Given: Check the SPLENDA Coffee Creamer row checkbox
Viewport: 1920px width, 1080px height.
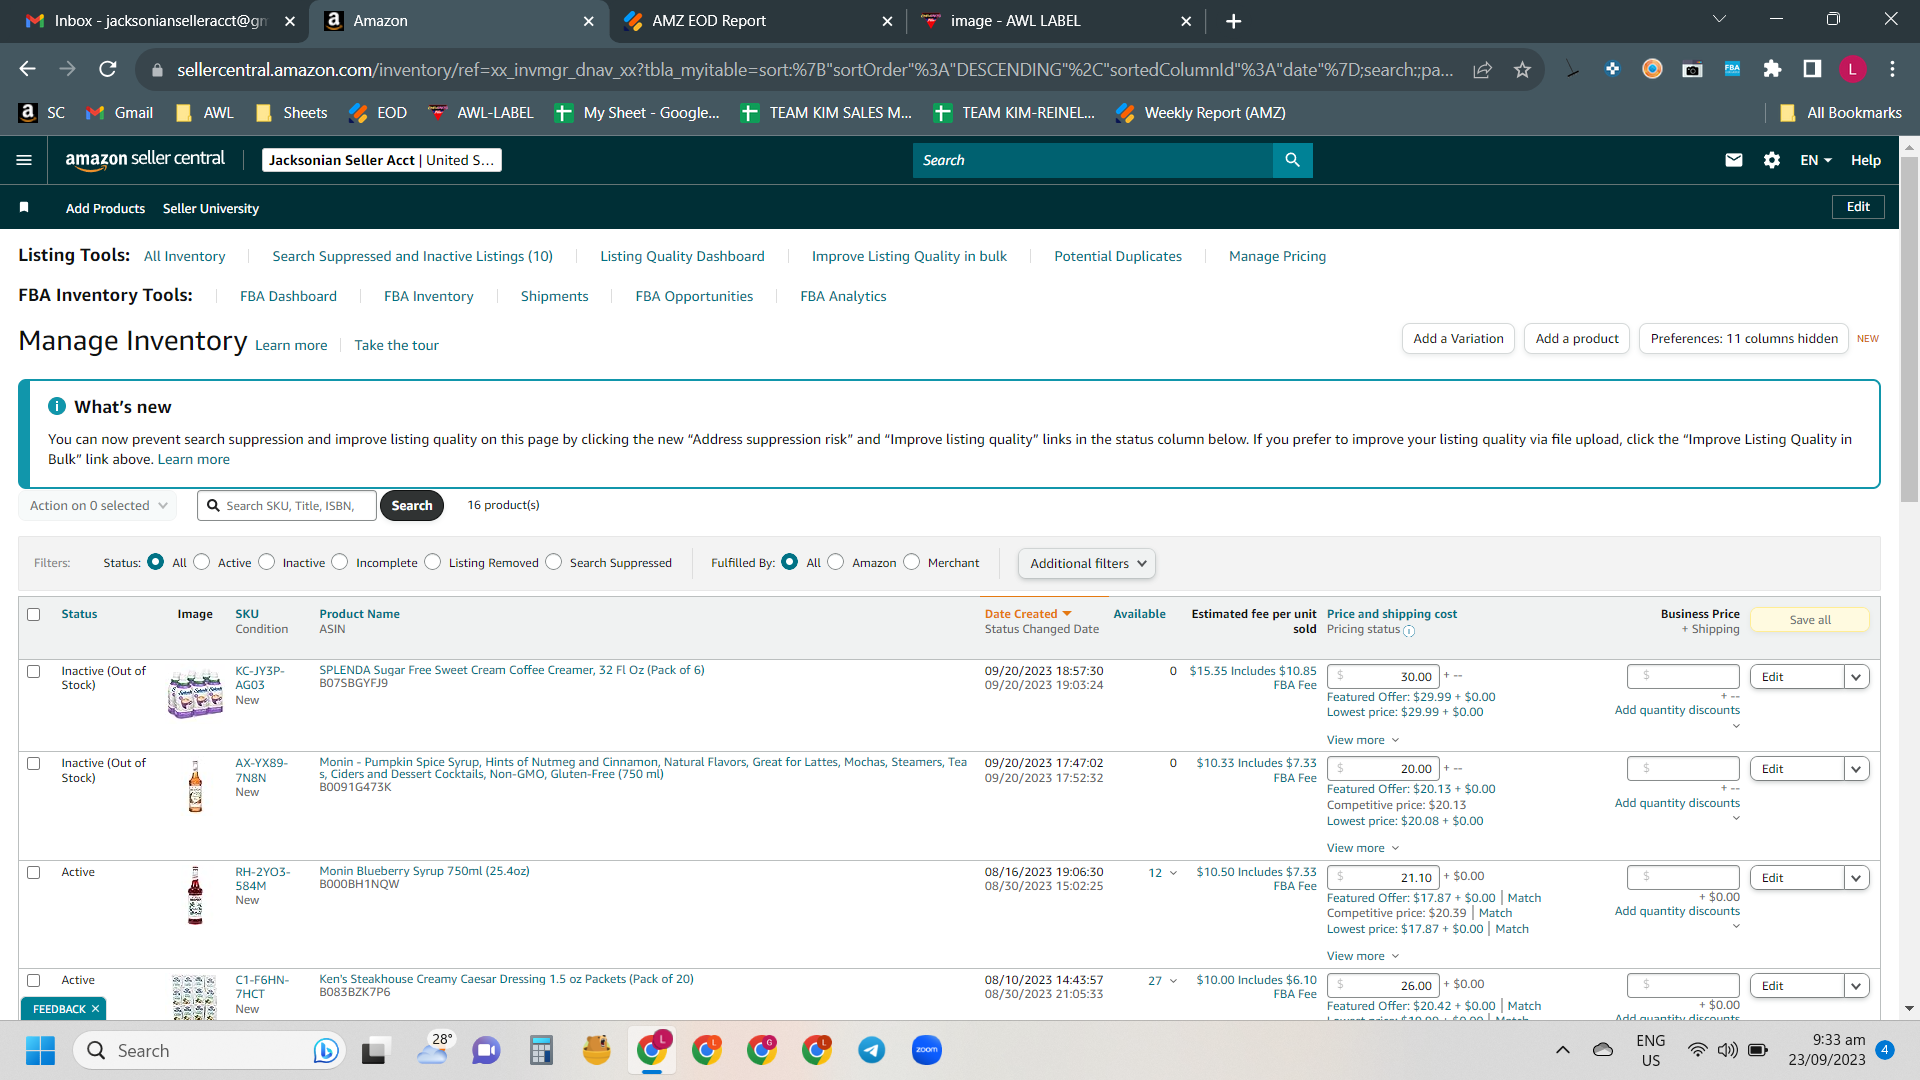Looking at the screenshot, I should pos(34,671).
